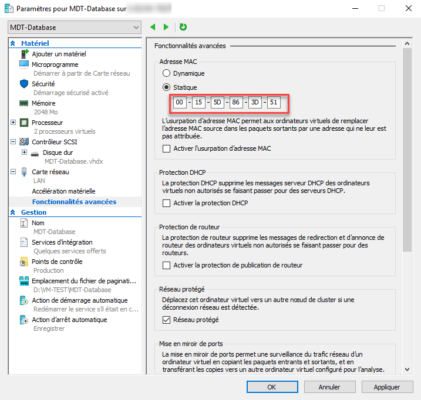Open the MDT-Database virtual machine dropdown
Viewport: 421px width, 400px height.
[74, 27]
